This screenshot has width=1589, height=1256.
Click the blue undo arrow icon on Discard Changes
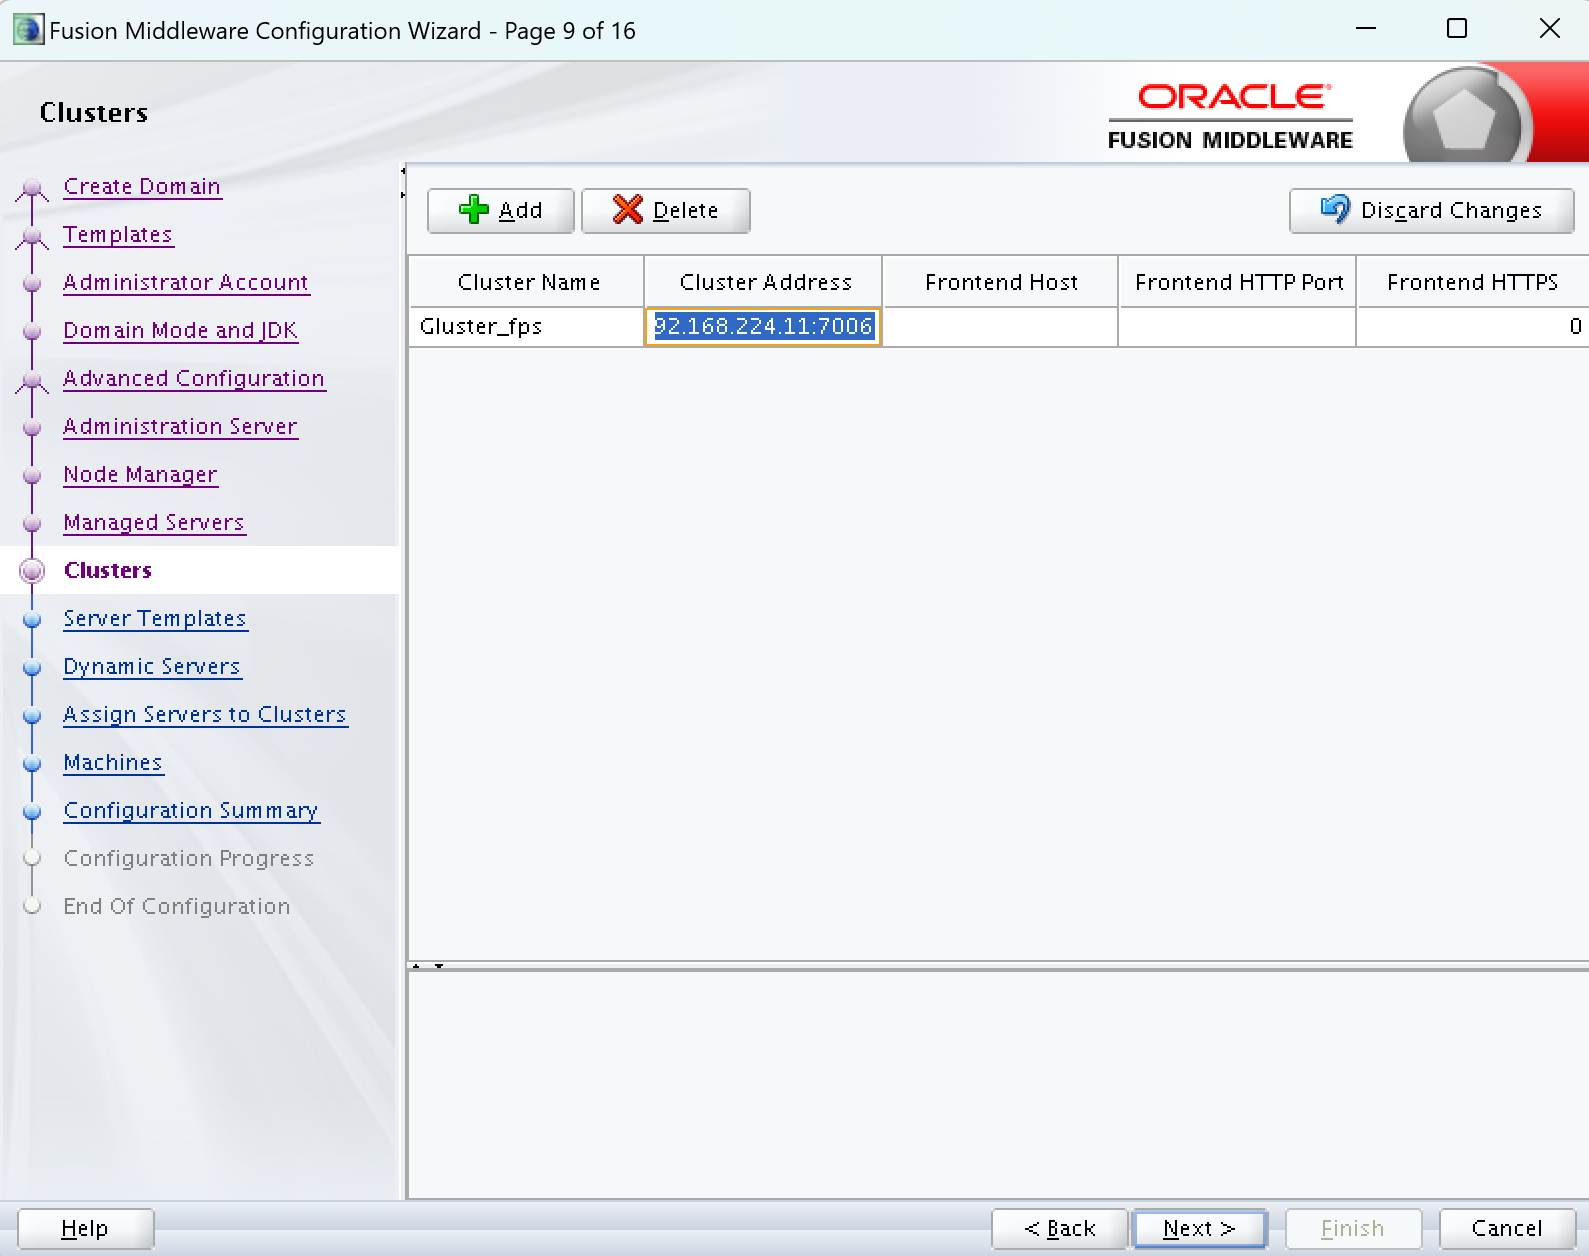click(1335, 209)
